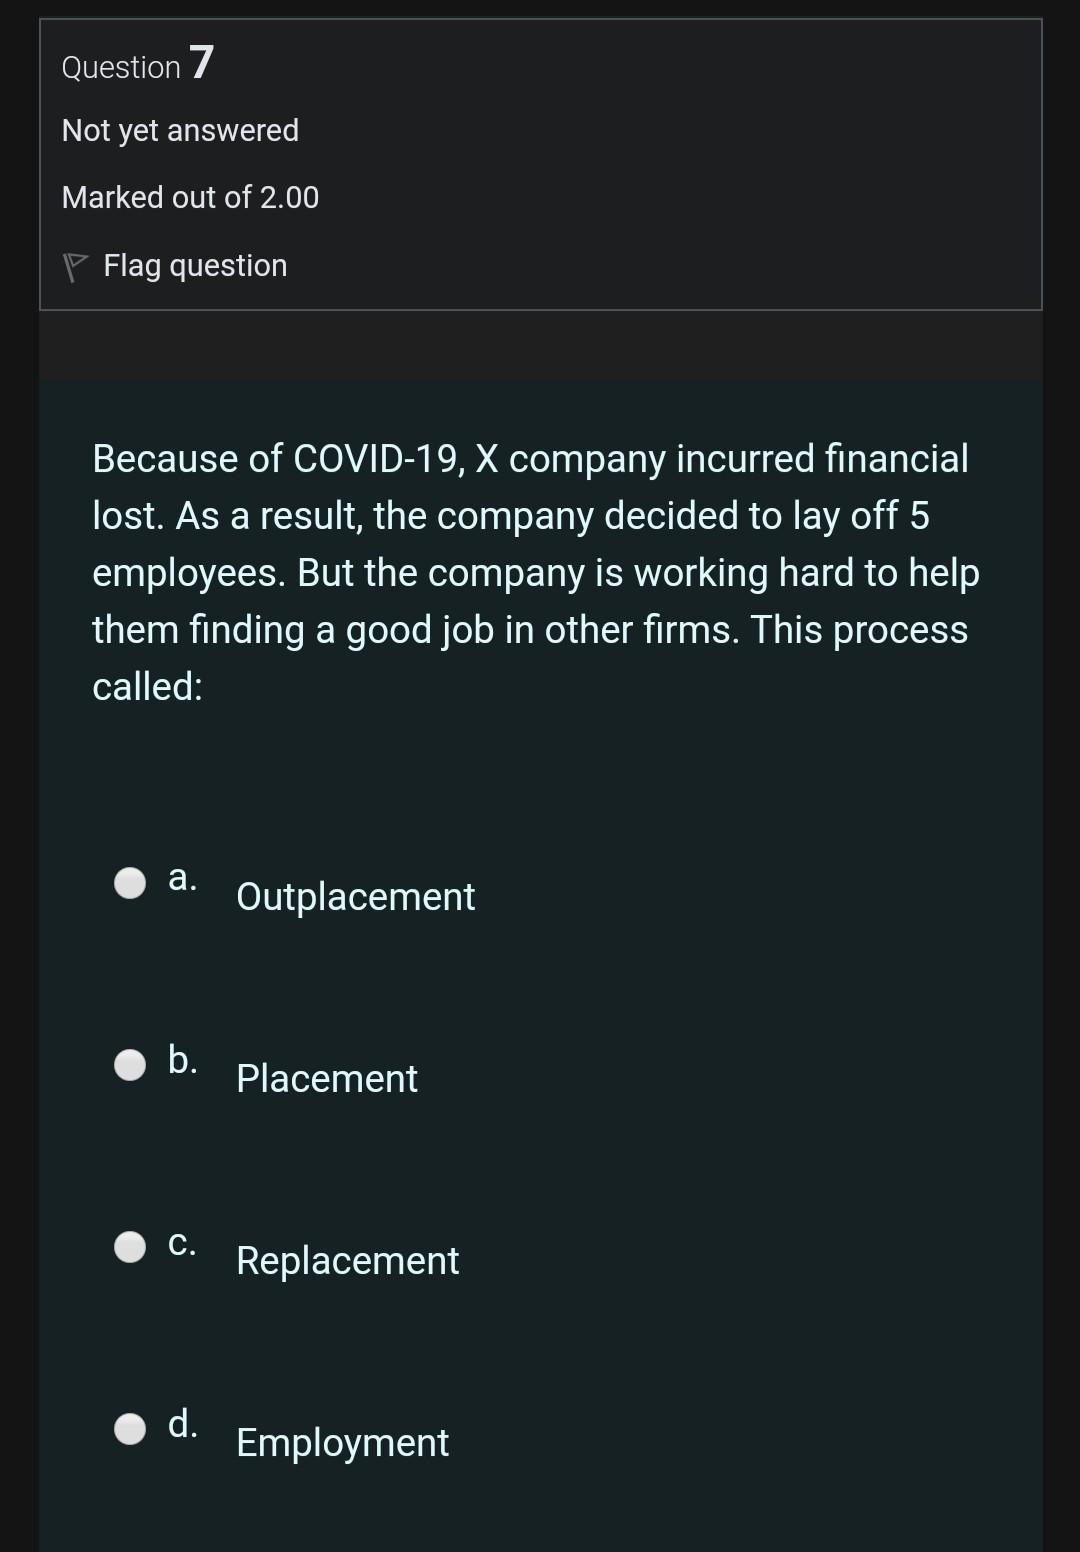The height and width of the screenshot is (1552, 1080).
Task: Click the COVID-19 question paragraph
Action: point(536,571)
